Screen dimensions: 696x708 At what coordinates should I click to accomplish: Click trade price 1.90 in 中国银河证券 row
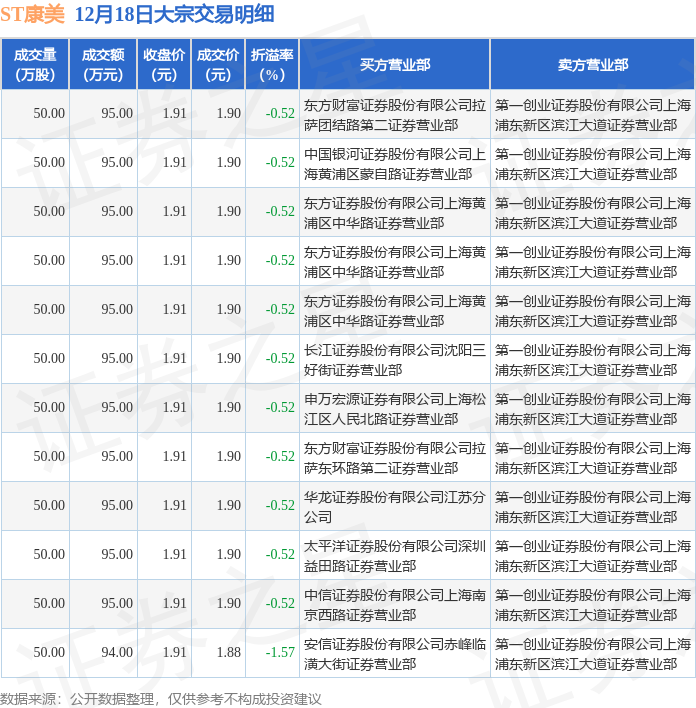tap(229, 163)
